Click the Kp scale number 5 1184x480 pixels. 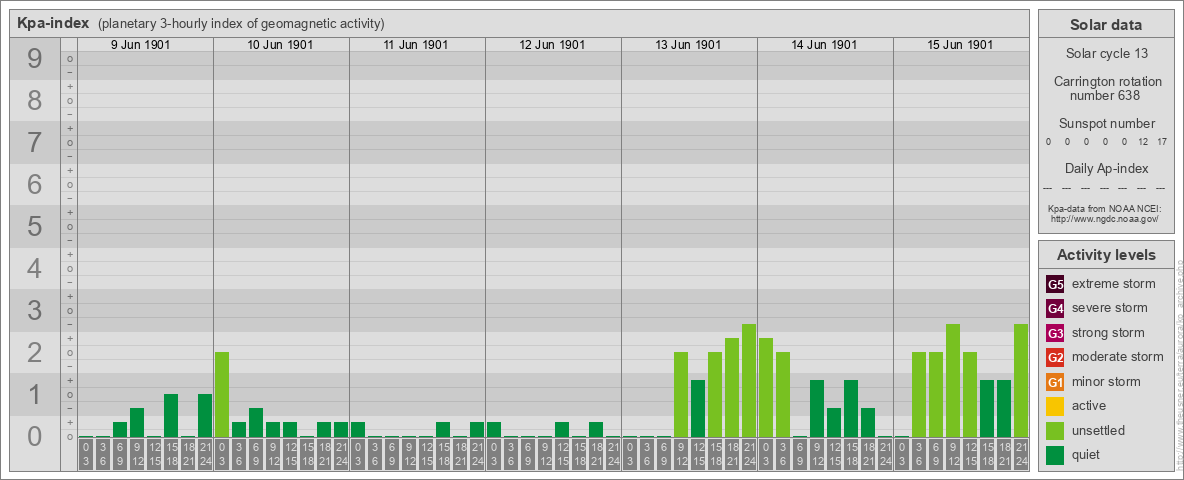35,226
